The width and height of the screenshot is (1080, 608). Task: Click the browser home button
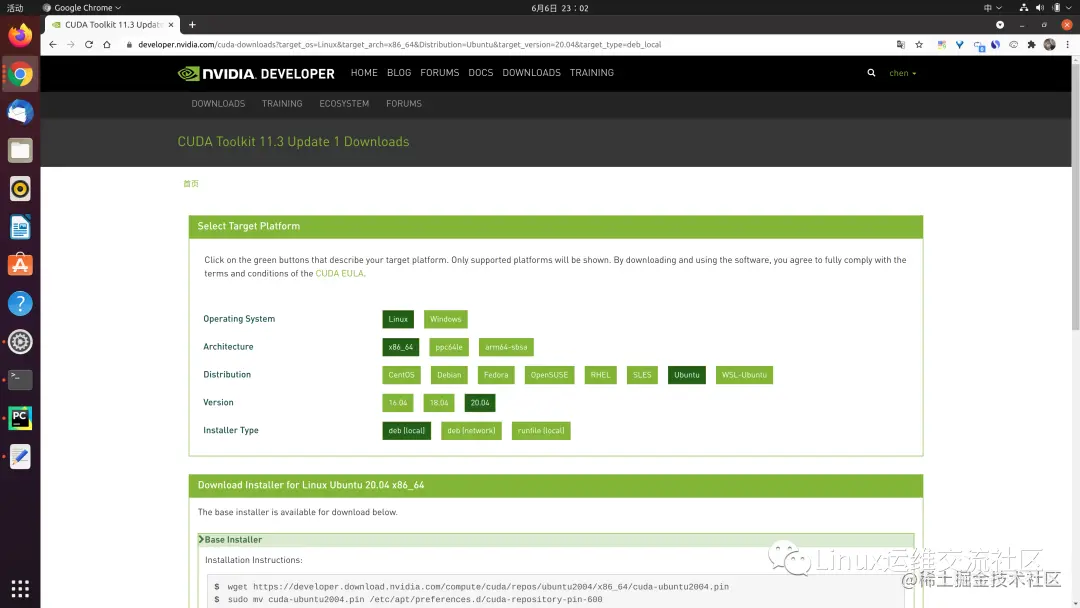pyautogui.click(x=107, y=44)
